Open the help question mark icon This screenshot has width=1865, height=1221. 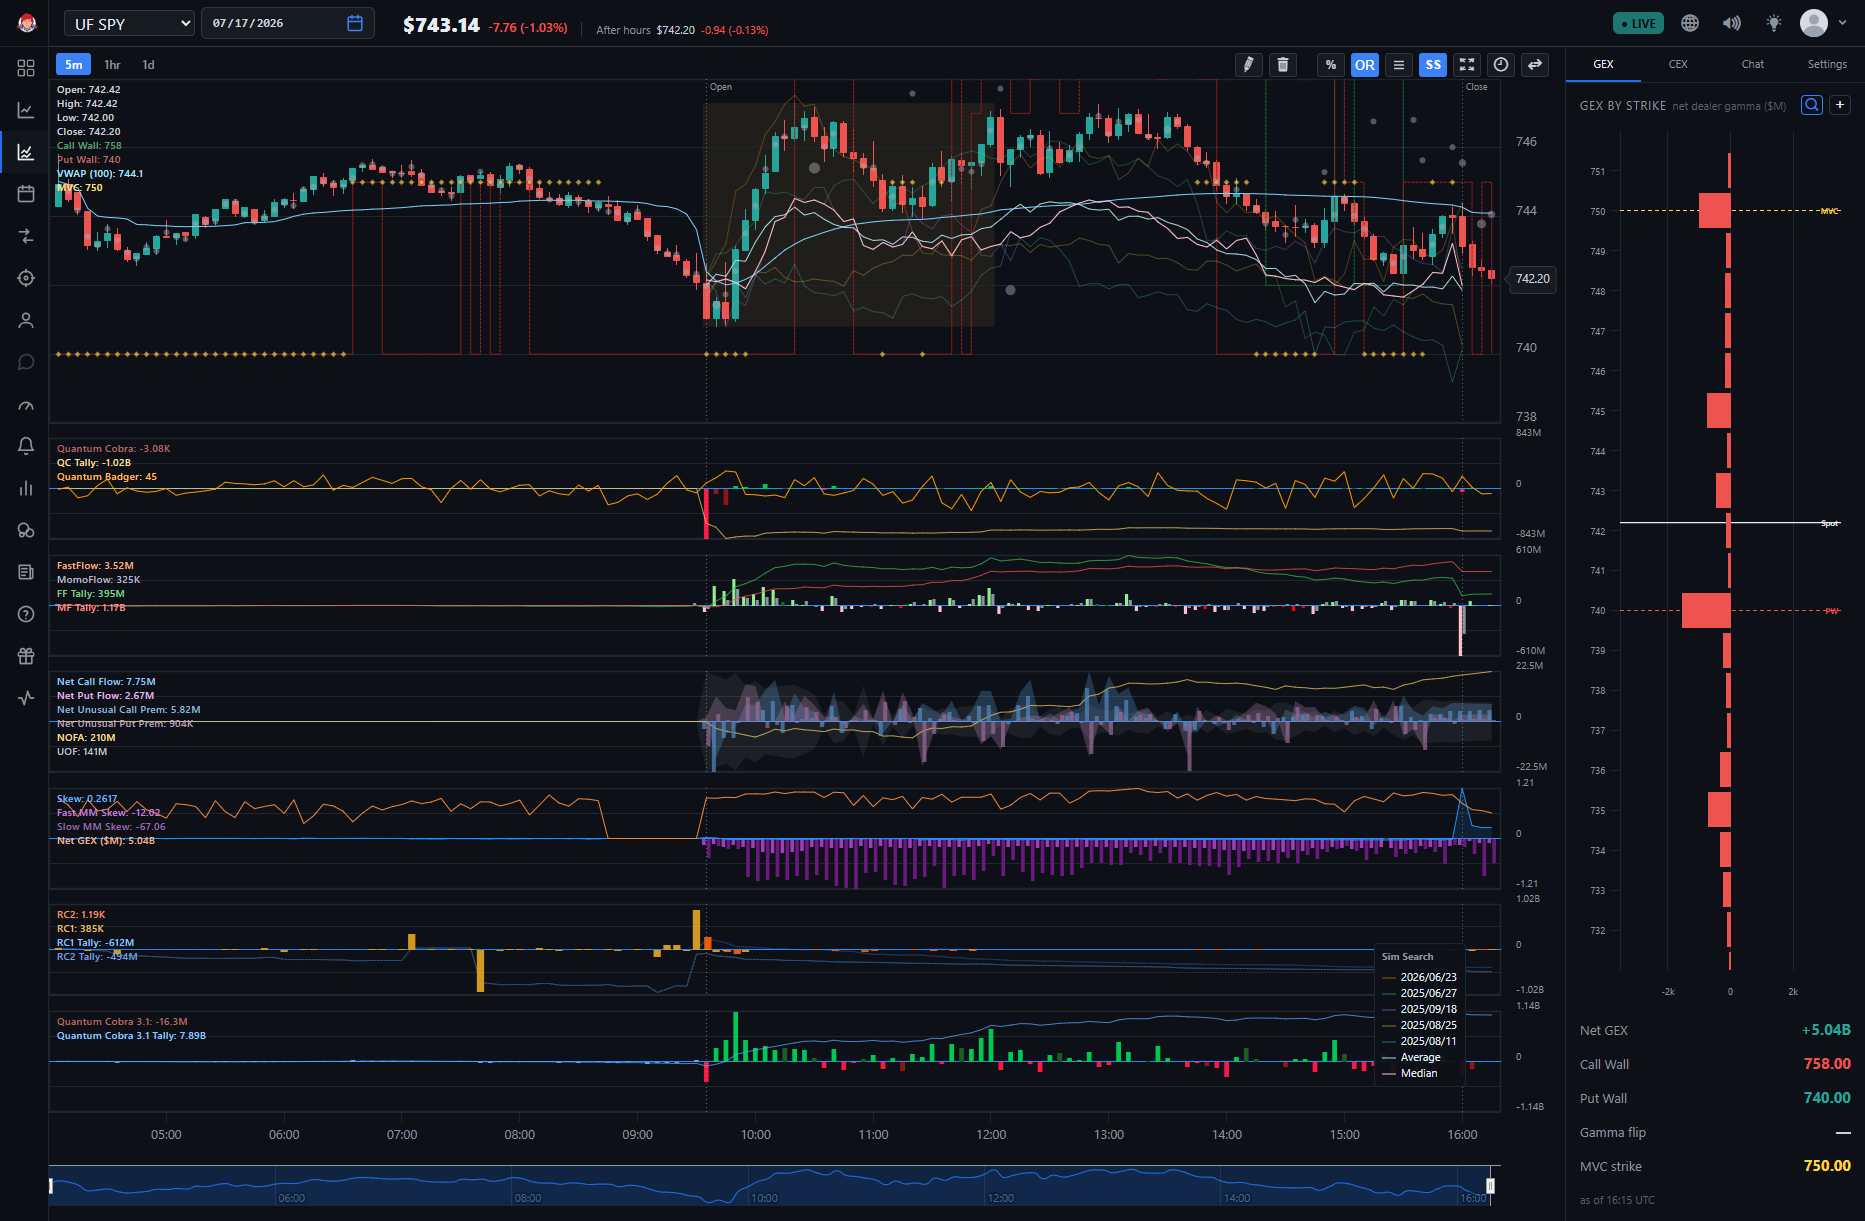click(26, 614)
